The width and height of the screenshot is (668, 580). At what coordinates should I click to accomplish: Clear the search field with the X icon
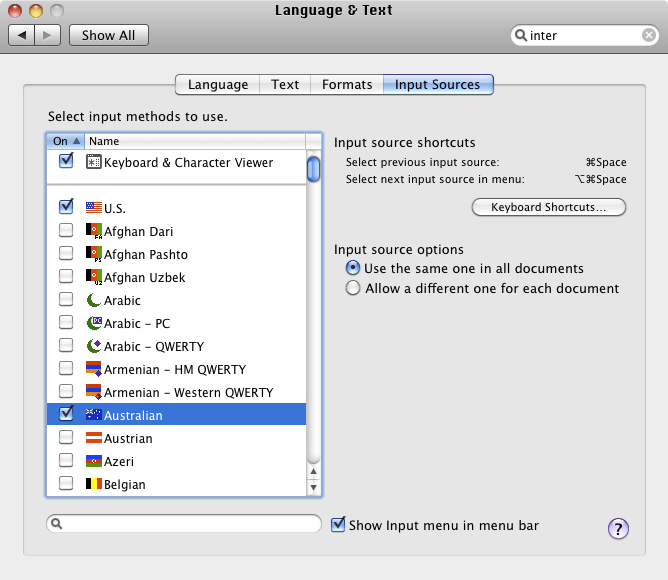click(x=649, y=35)
